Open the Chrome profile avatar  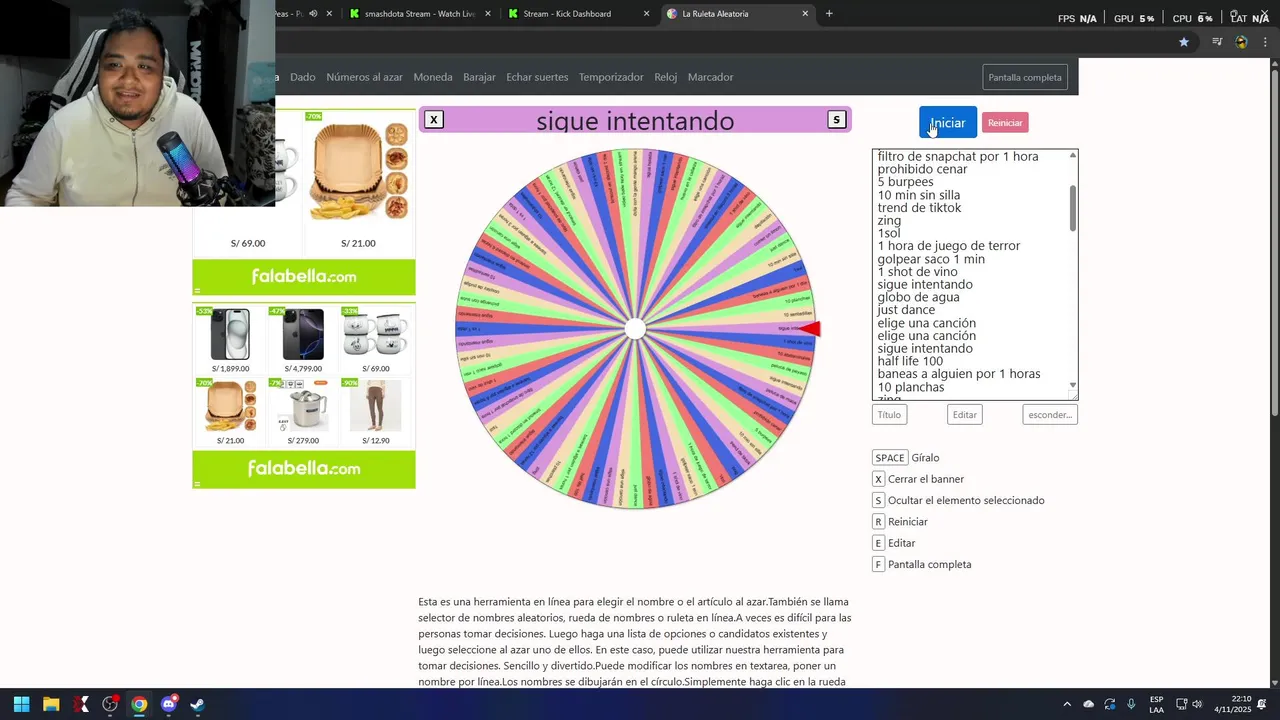tap(1242, 42)
